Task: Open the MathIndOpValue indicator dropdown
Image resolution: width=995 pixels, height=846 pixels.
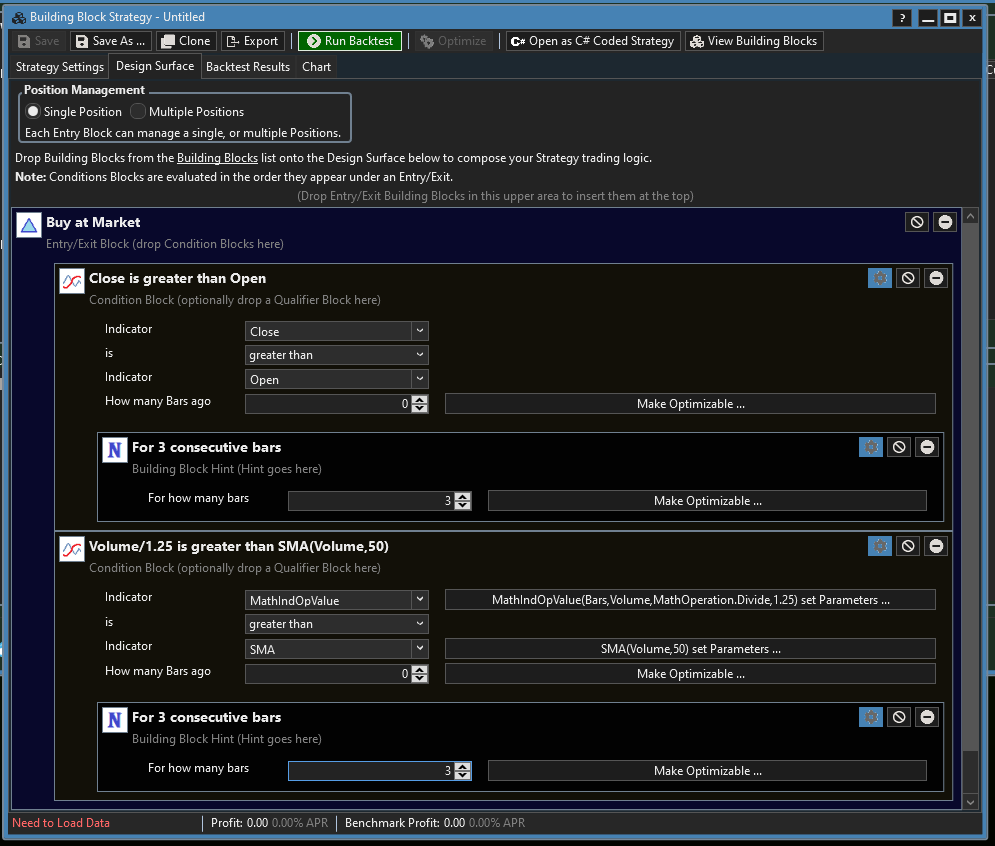Action: click(x=420, y=600)
